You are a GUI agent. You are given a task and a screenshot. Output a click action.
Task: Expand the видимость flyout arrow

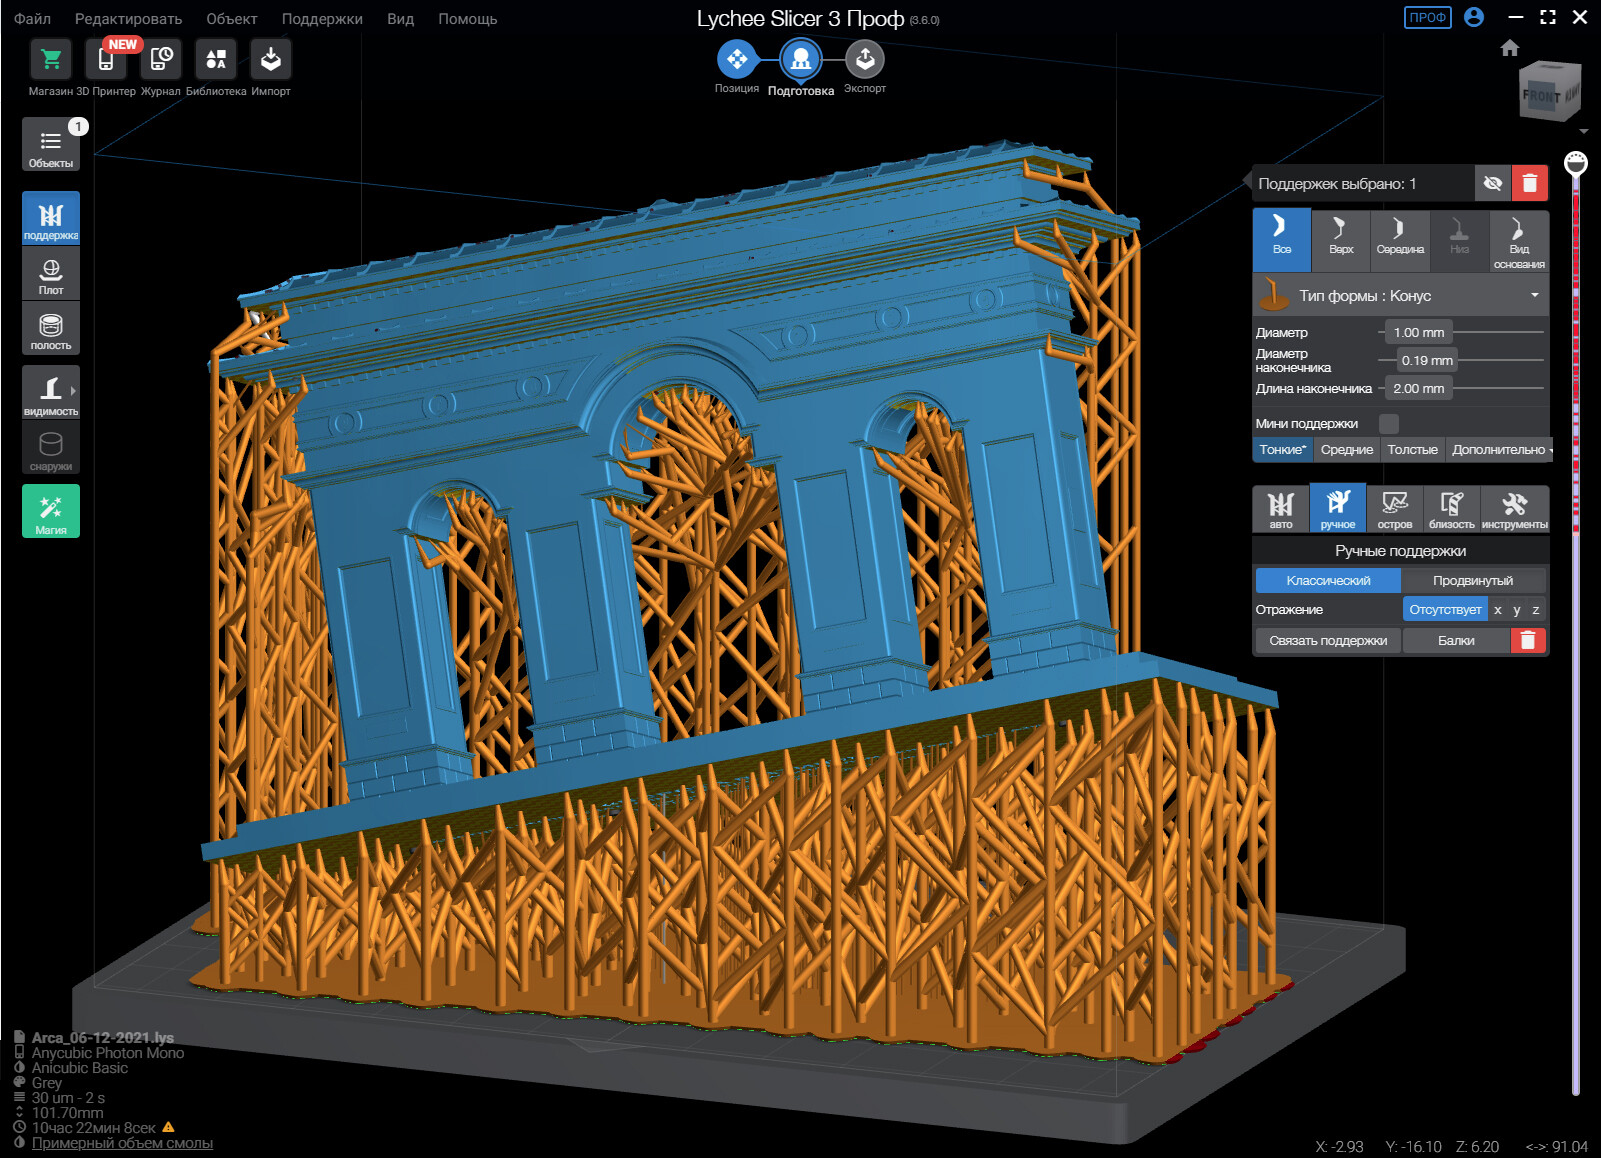(x=73, y=391)
